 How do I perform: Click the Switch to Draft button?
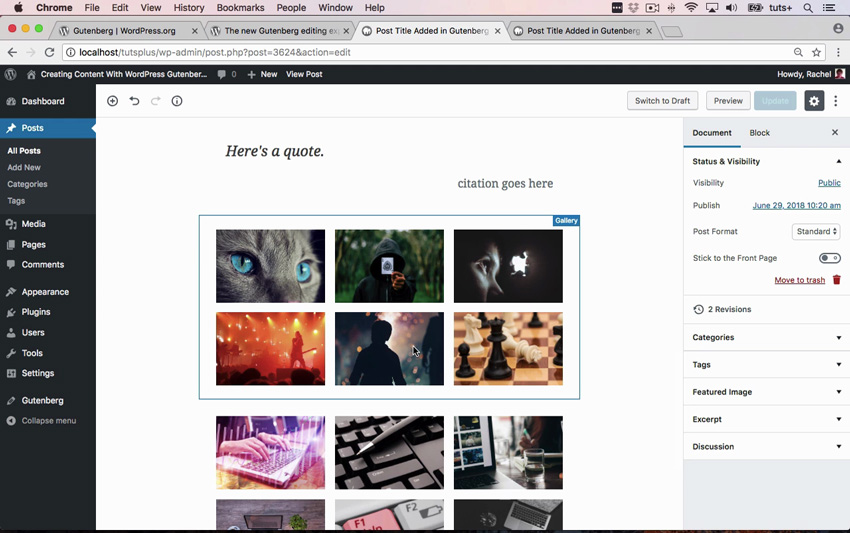click(x=662, y=101)
